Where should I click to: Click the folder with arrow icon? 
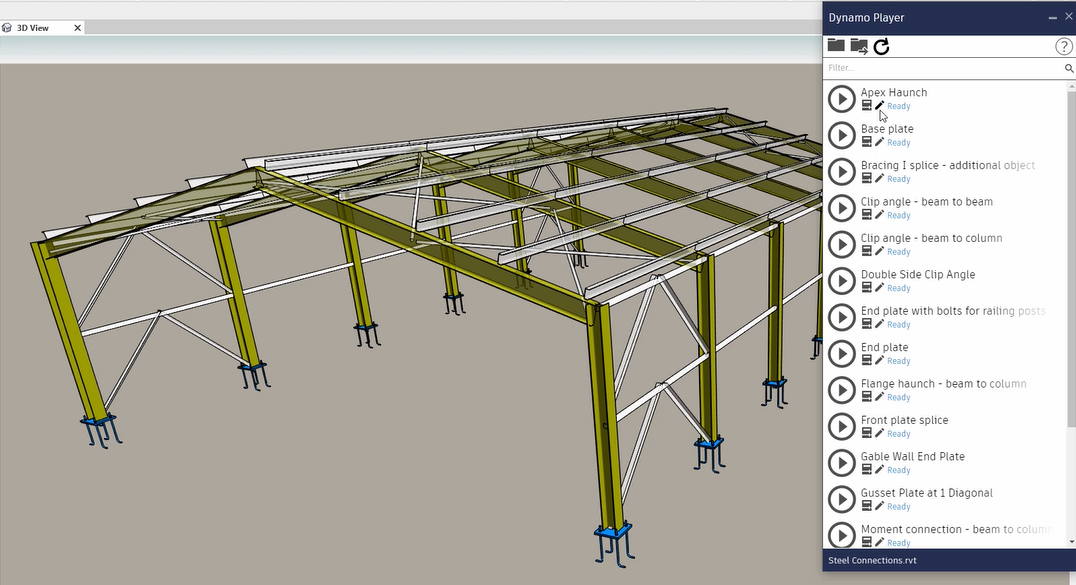tap(859, 46)
